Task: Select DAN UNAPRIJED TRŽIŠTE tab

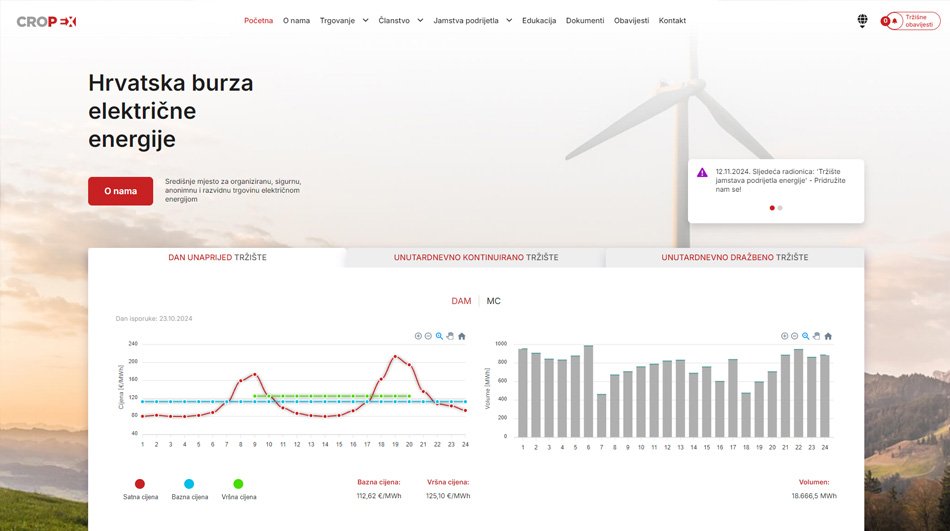Action: (218, 258)
